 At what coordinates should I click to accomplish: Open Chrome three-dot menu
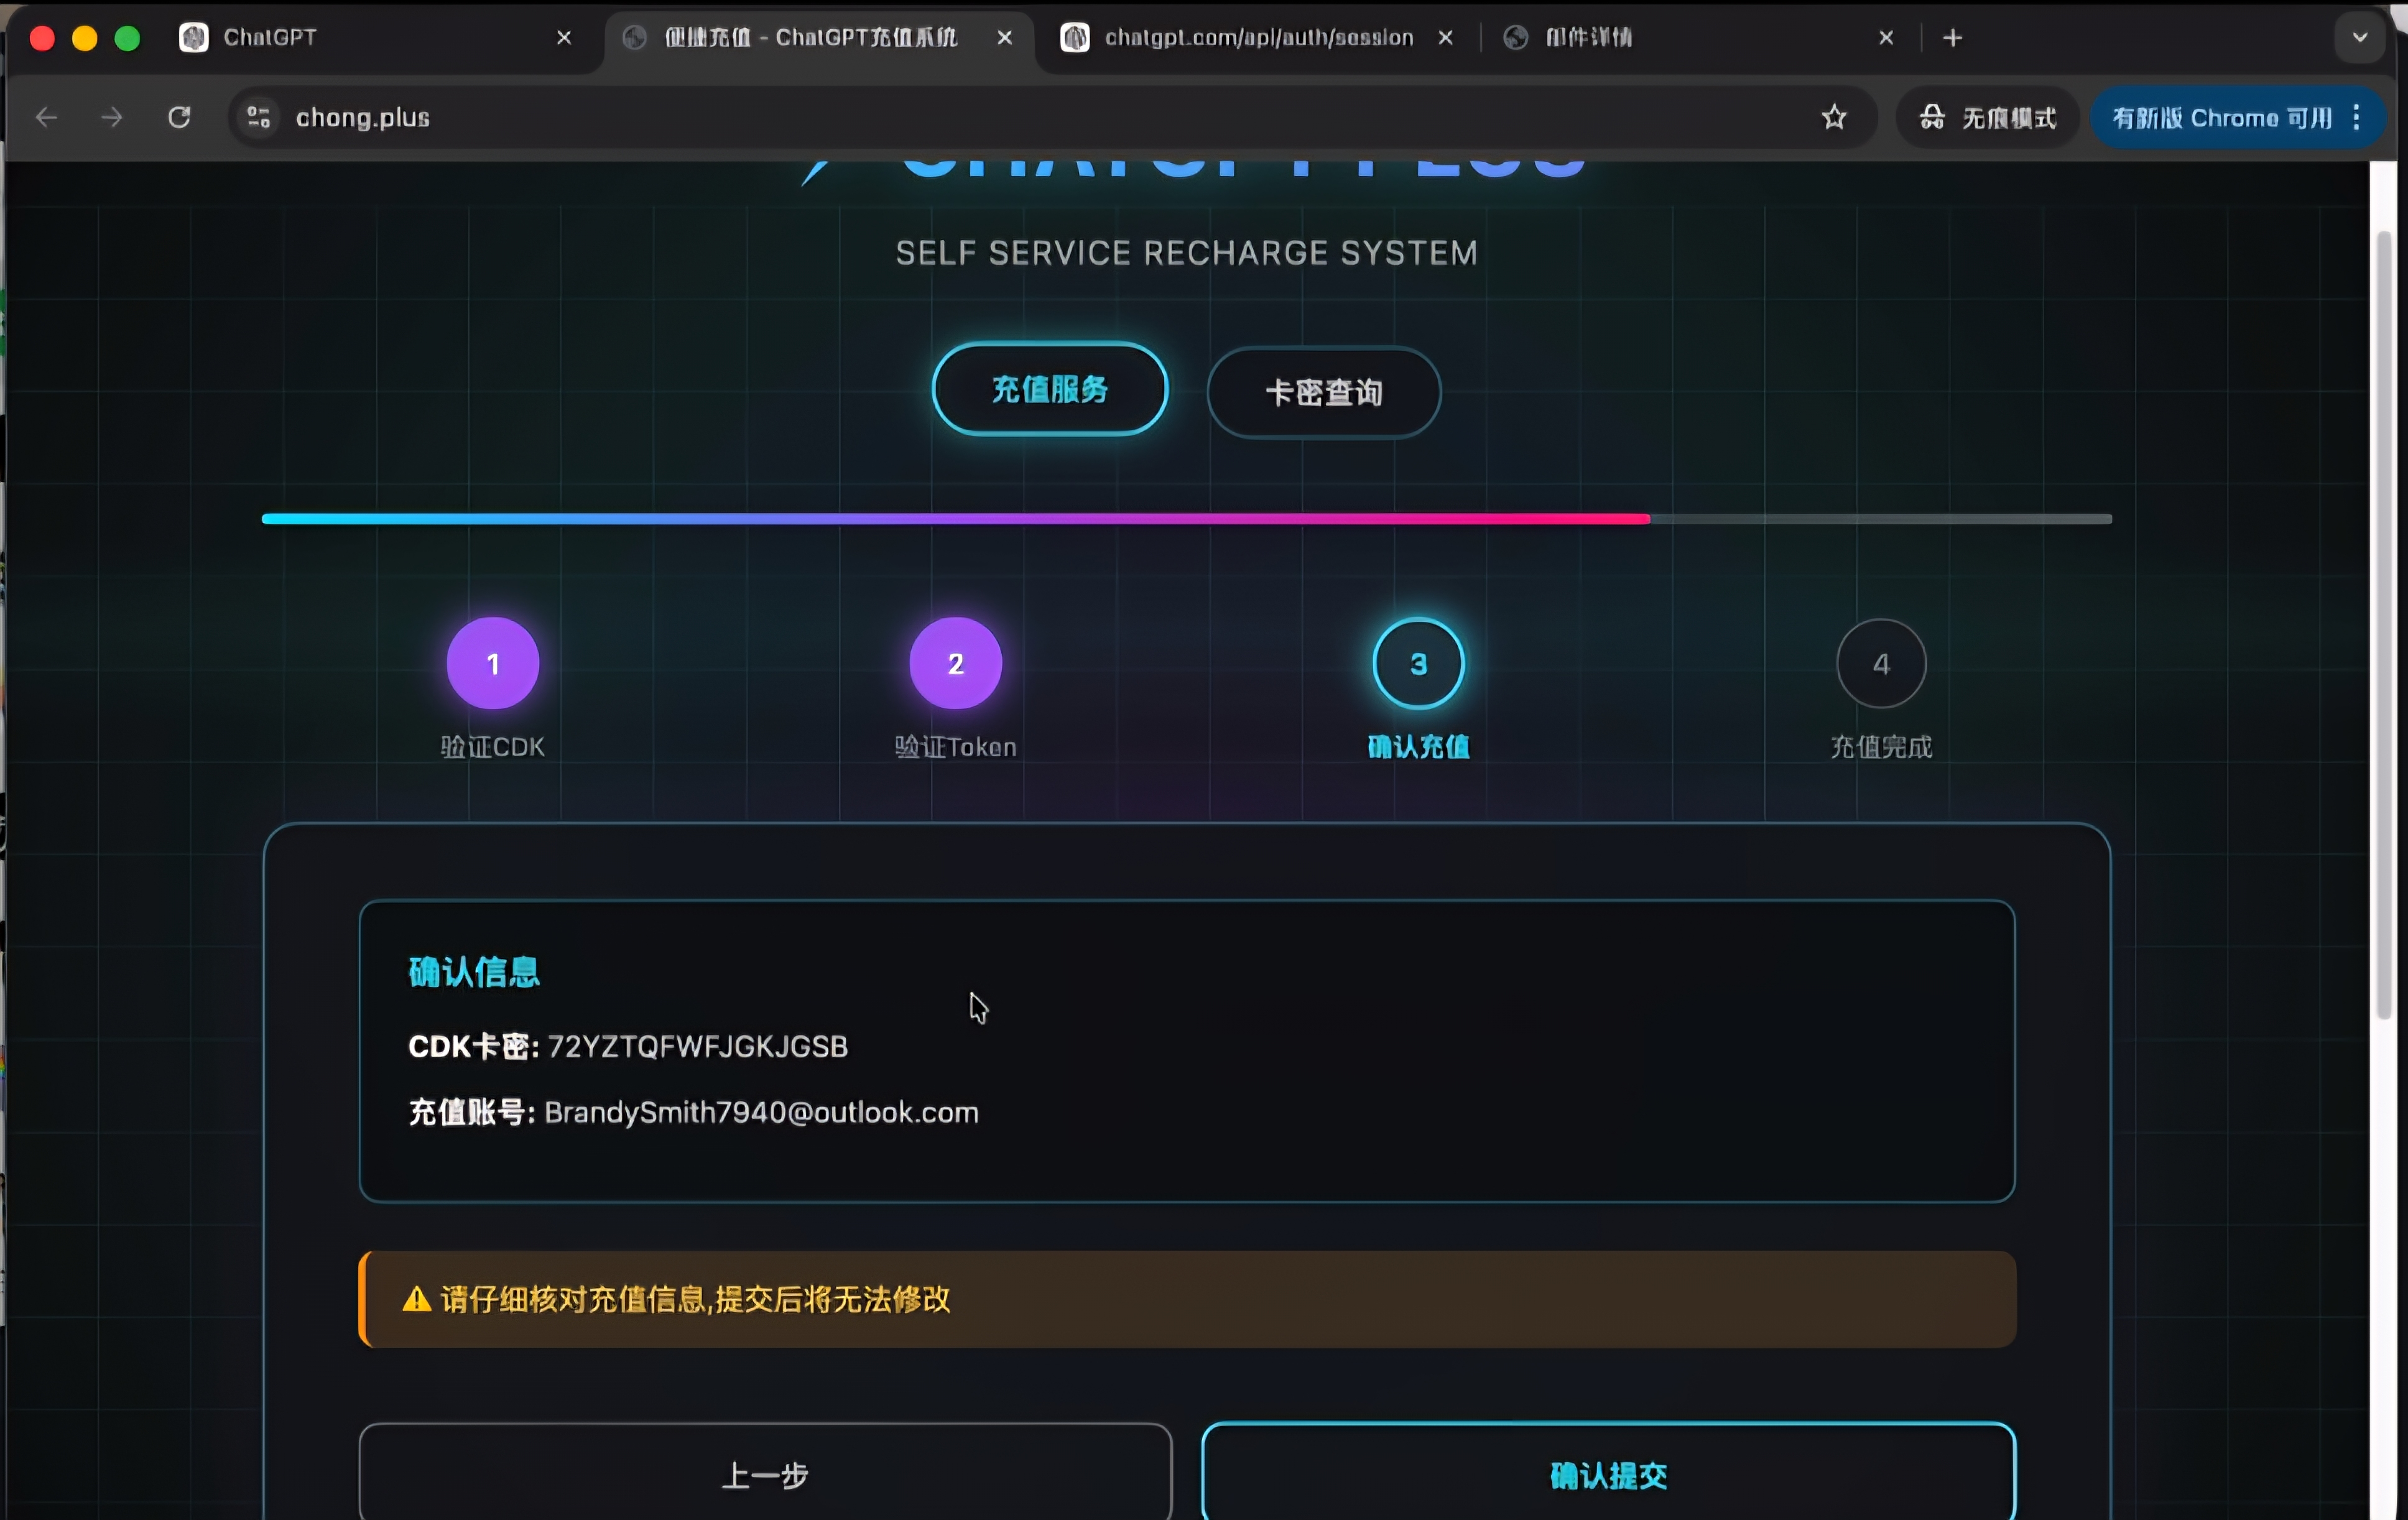coord(2357,118)
